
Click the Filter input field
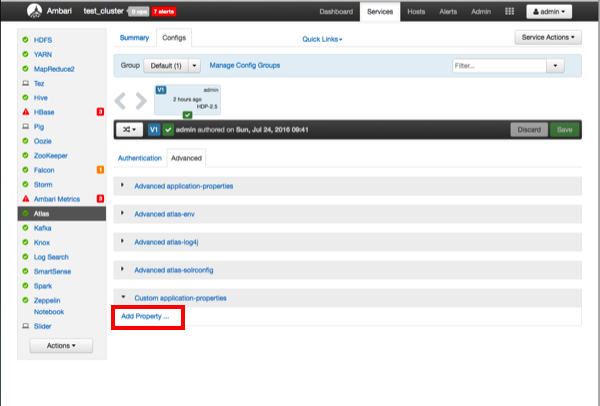498,65
